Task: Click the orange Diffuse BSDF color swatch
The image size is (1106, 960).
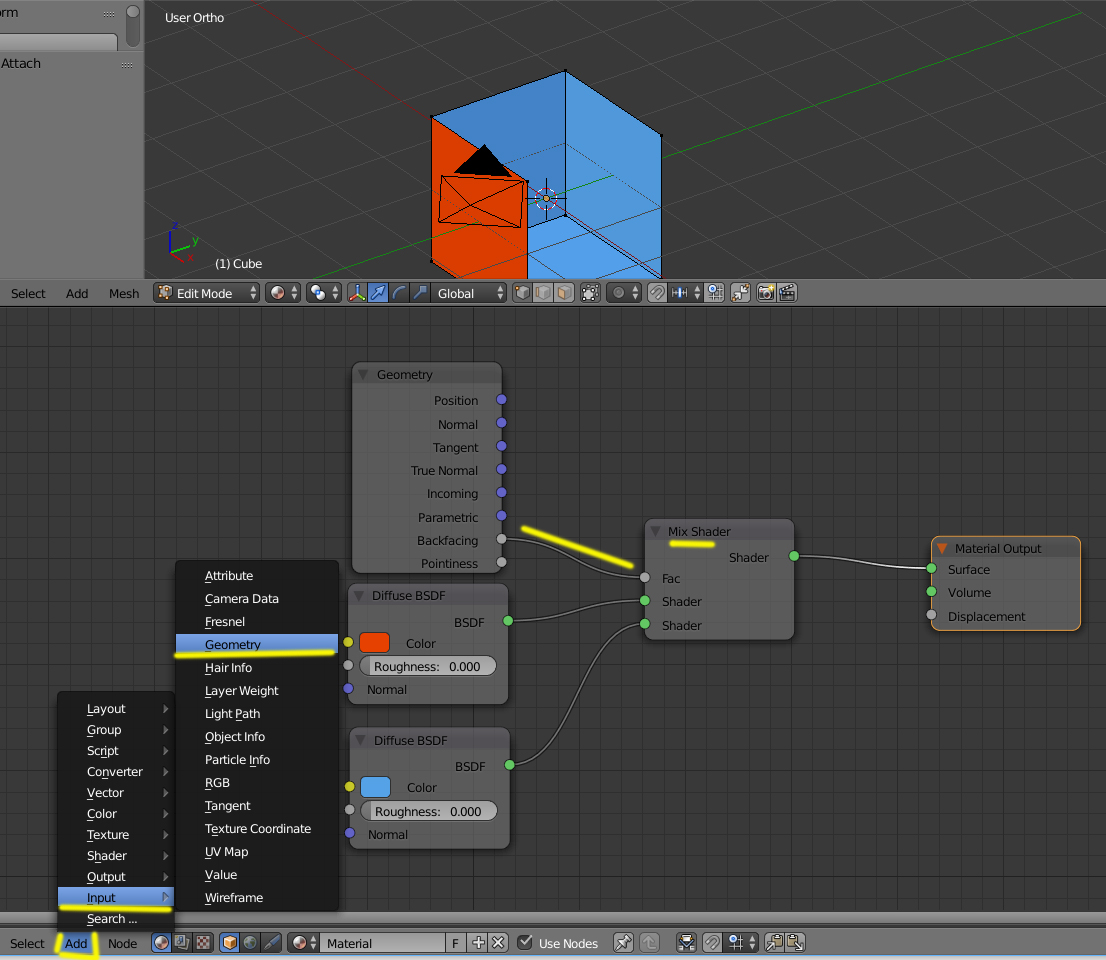Action: (x=374, y=643)
